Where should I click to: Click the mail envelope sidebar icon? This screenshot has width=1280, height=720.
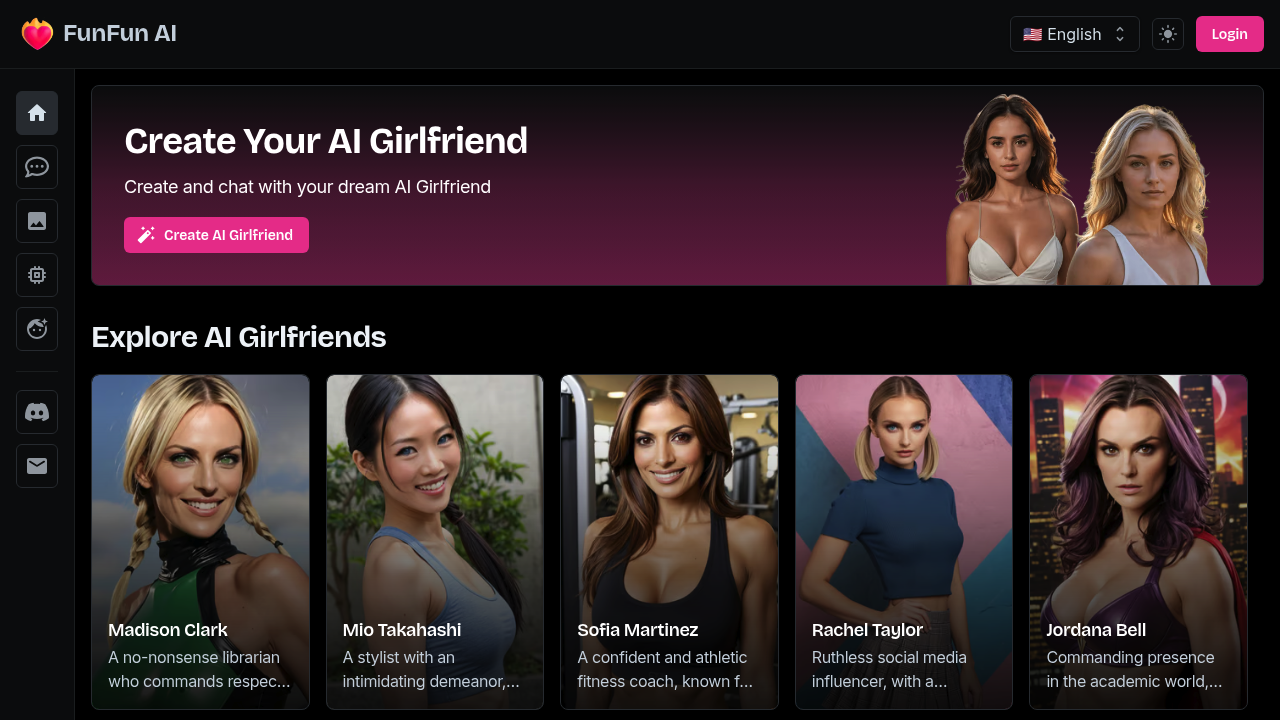(37, 466)
